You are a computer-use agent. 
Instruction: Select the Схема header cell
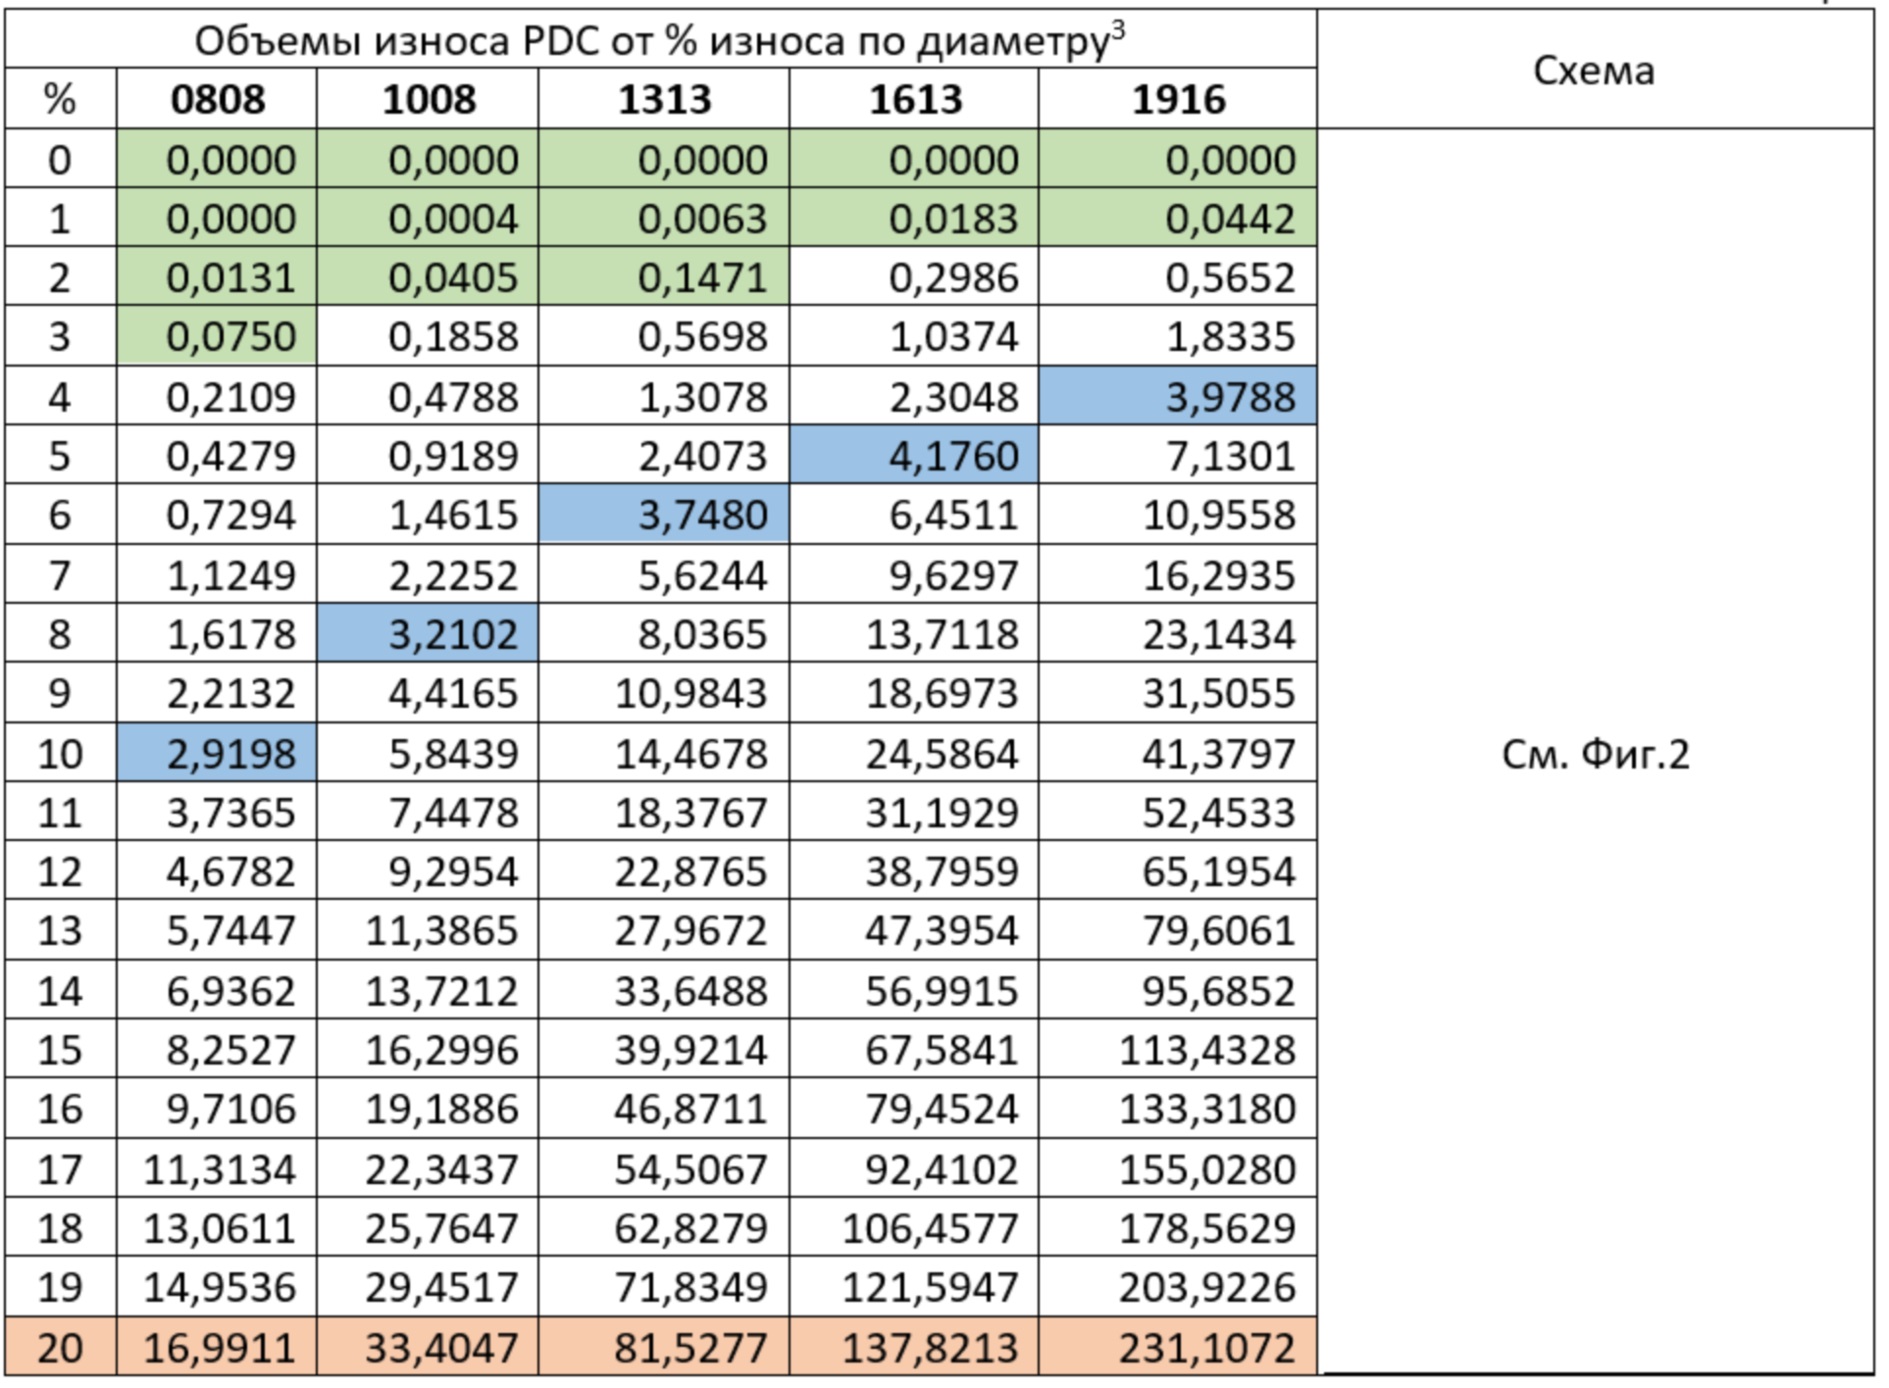click(x=1594, y=70)
